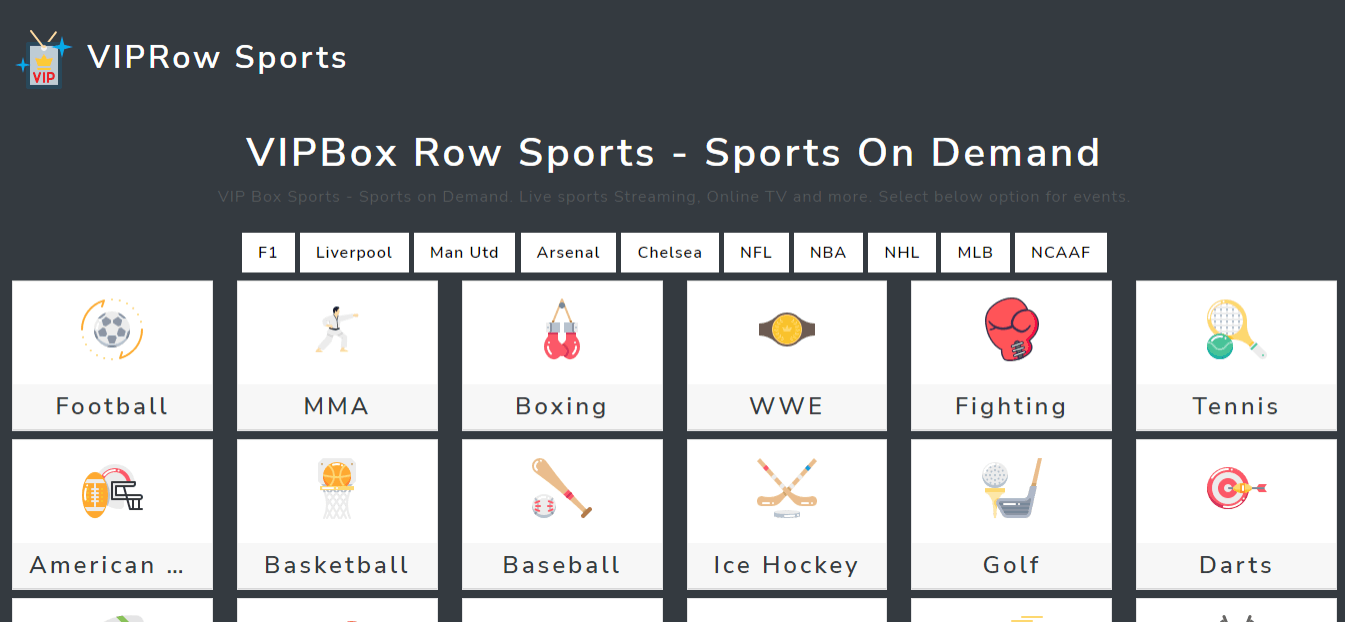1345x622 pixels.
Task: Open the Basketball category label
Action: click(x=337, y=566)
